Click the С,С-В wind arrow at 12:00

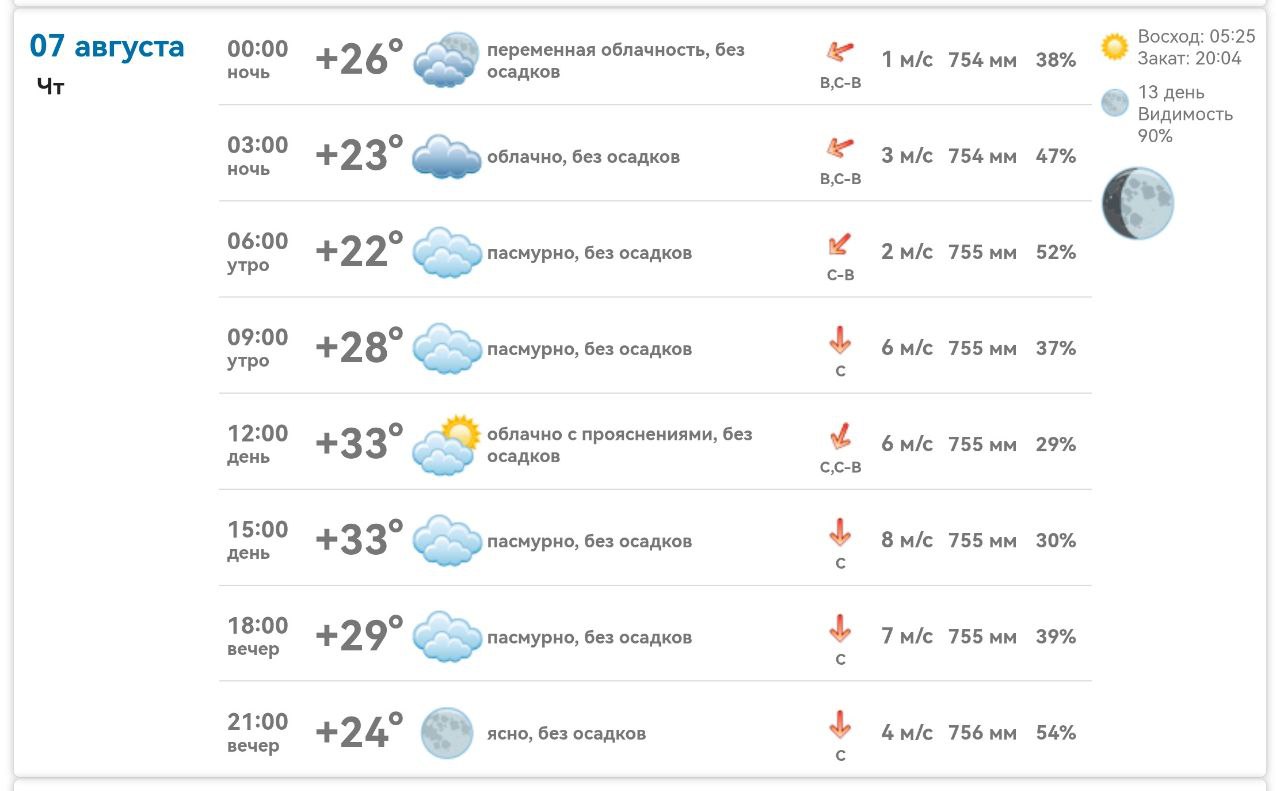(x=841, y=437)
